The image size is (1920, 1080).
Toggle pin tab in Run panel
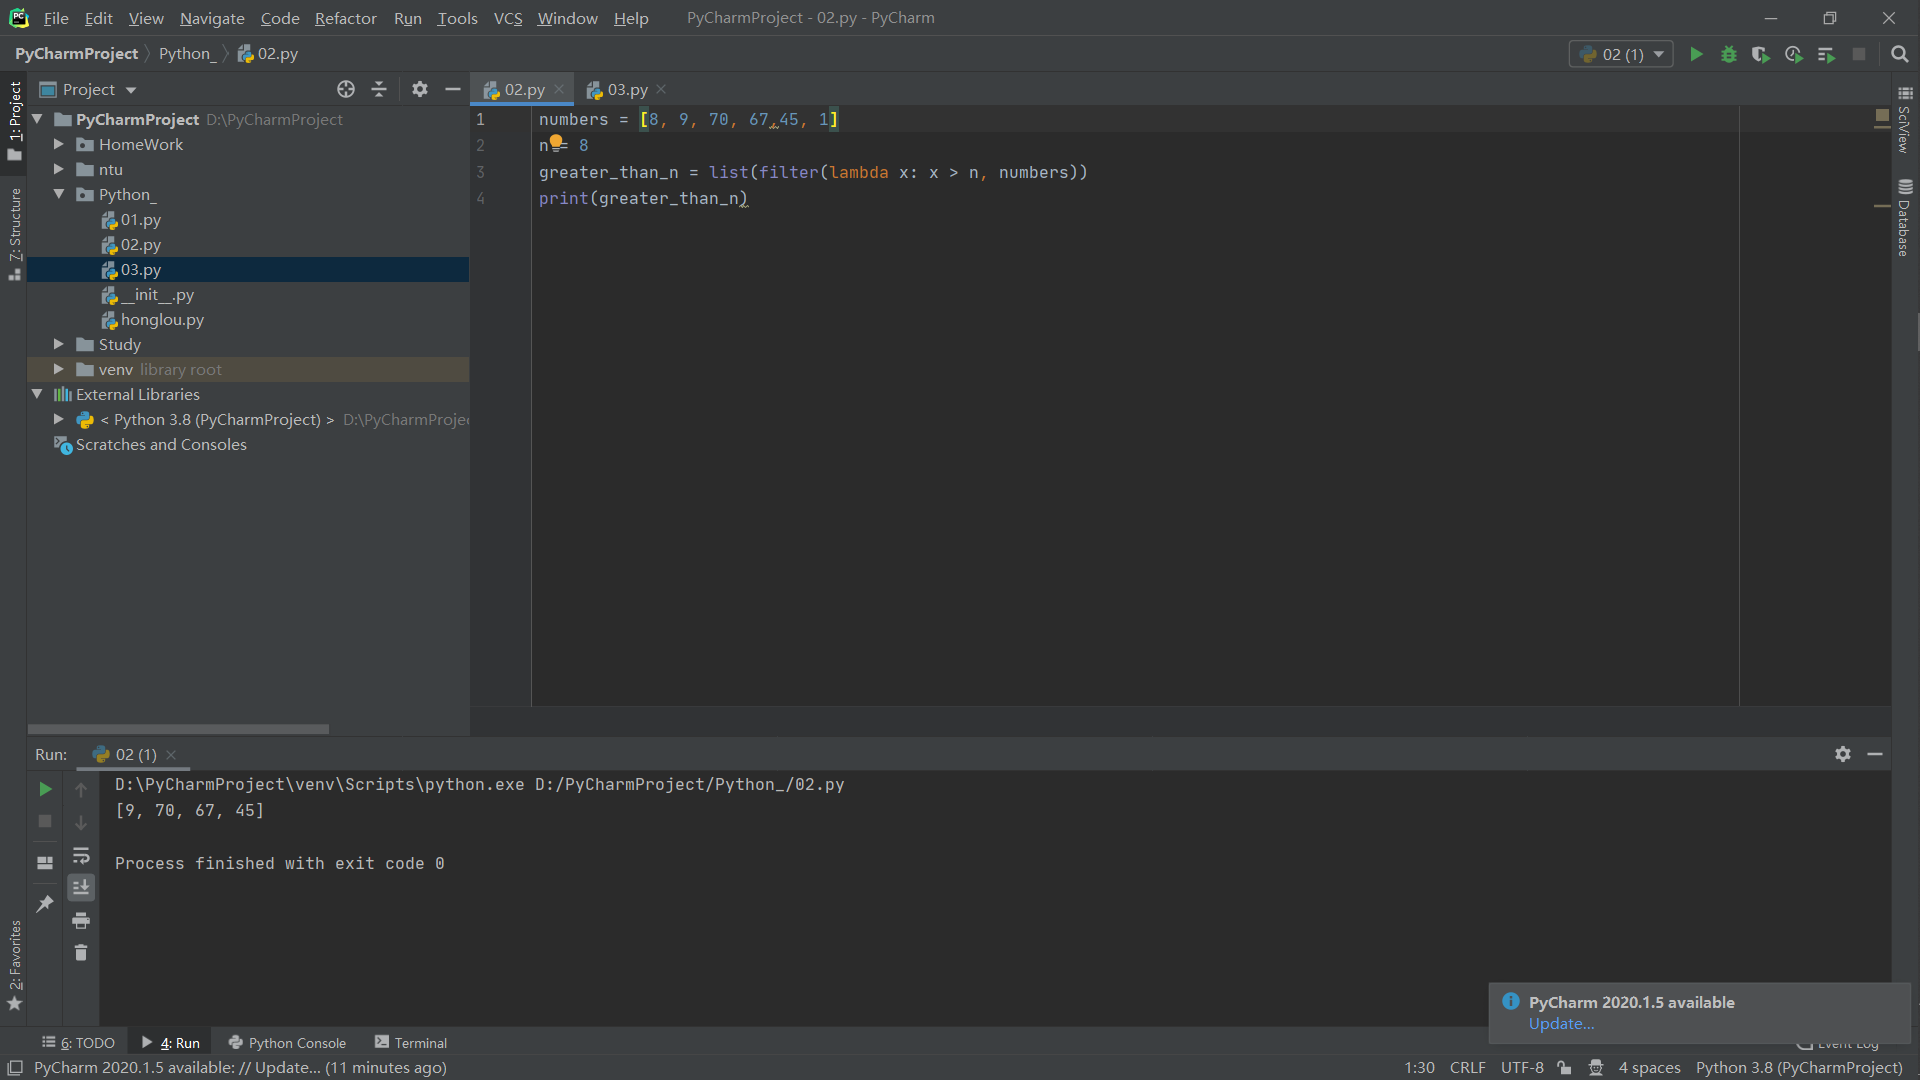click(x=45, y=904)
